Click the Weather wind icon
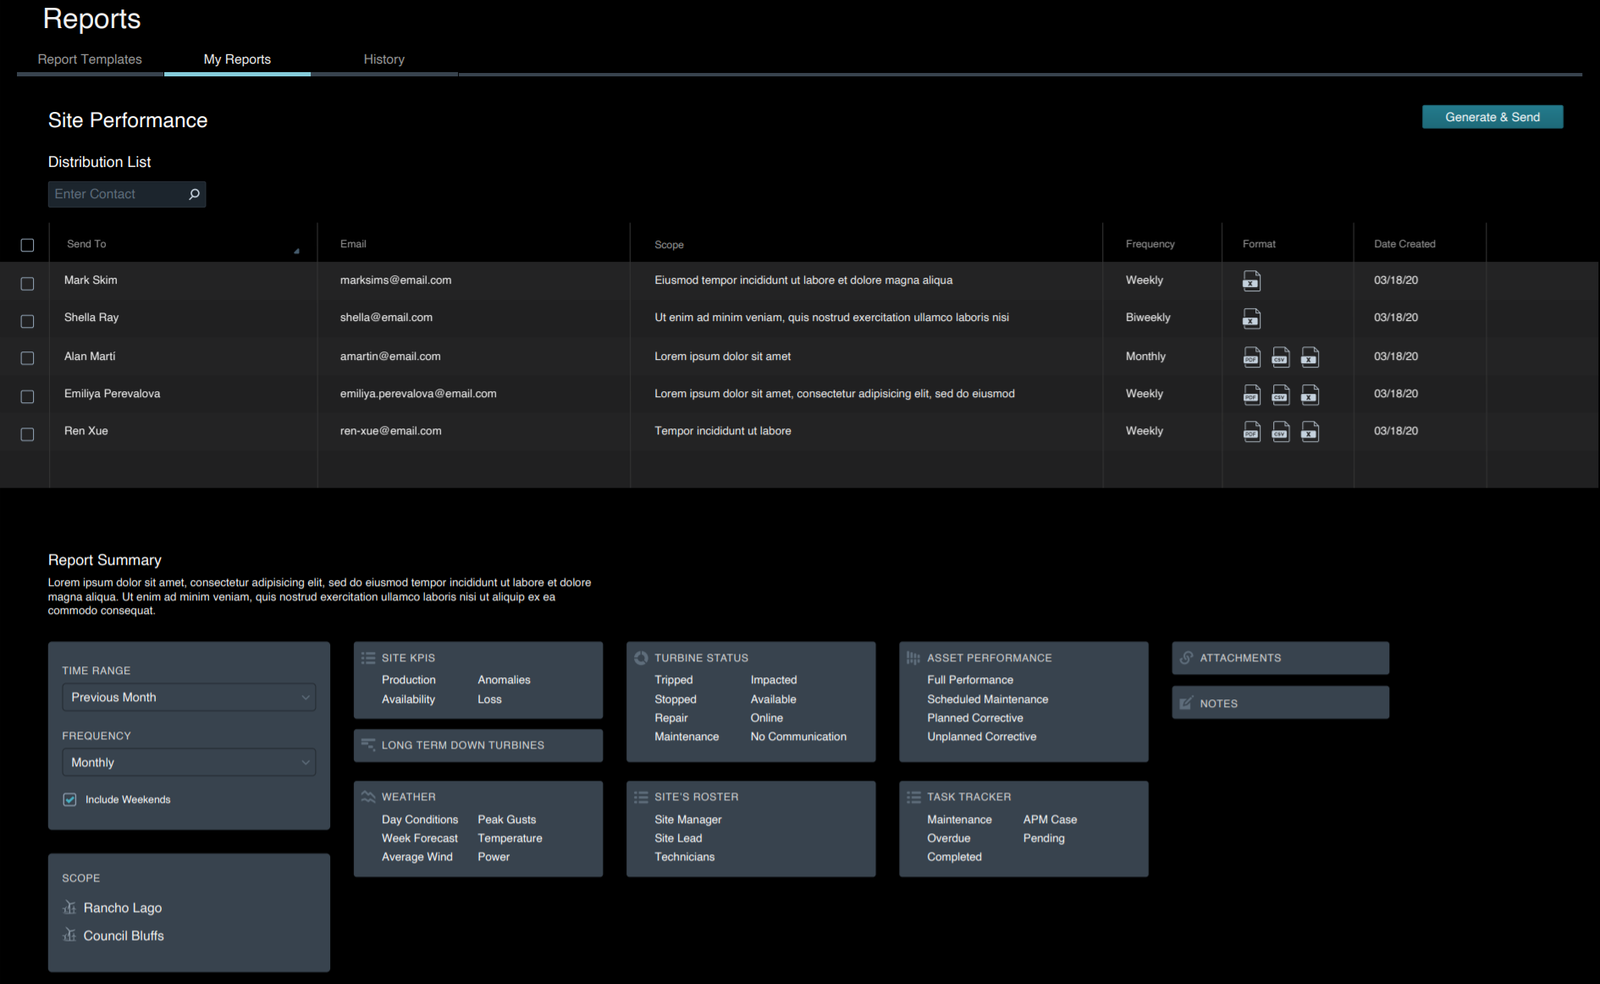The height and width of the screenshot is (984, 1600). click(x=368, y=797)
